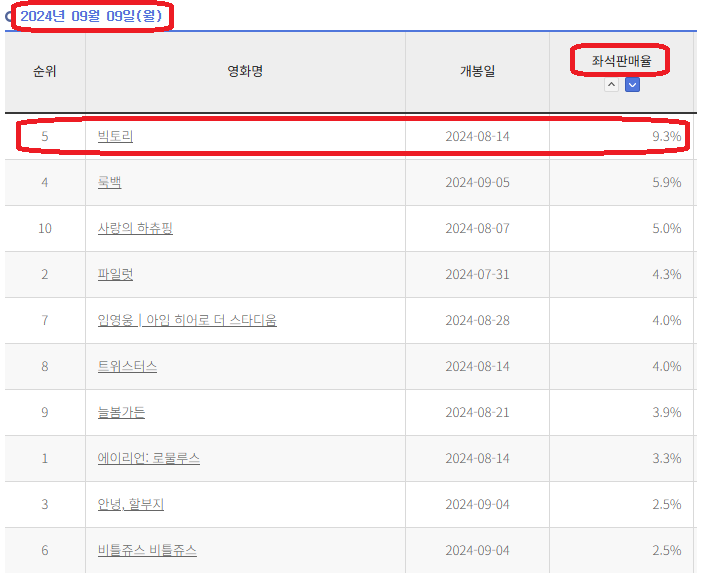Click 2024-08-14 in the 빅토리 row

click(x=477, y=136)
